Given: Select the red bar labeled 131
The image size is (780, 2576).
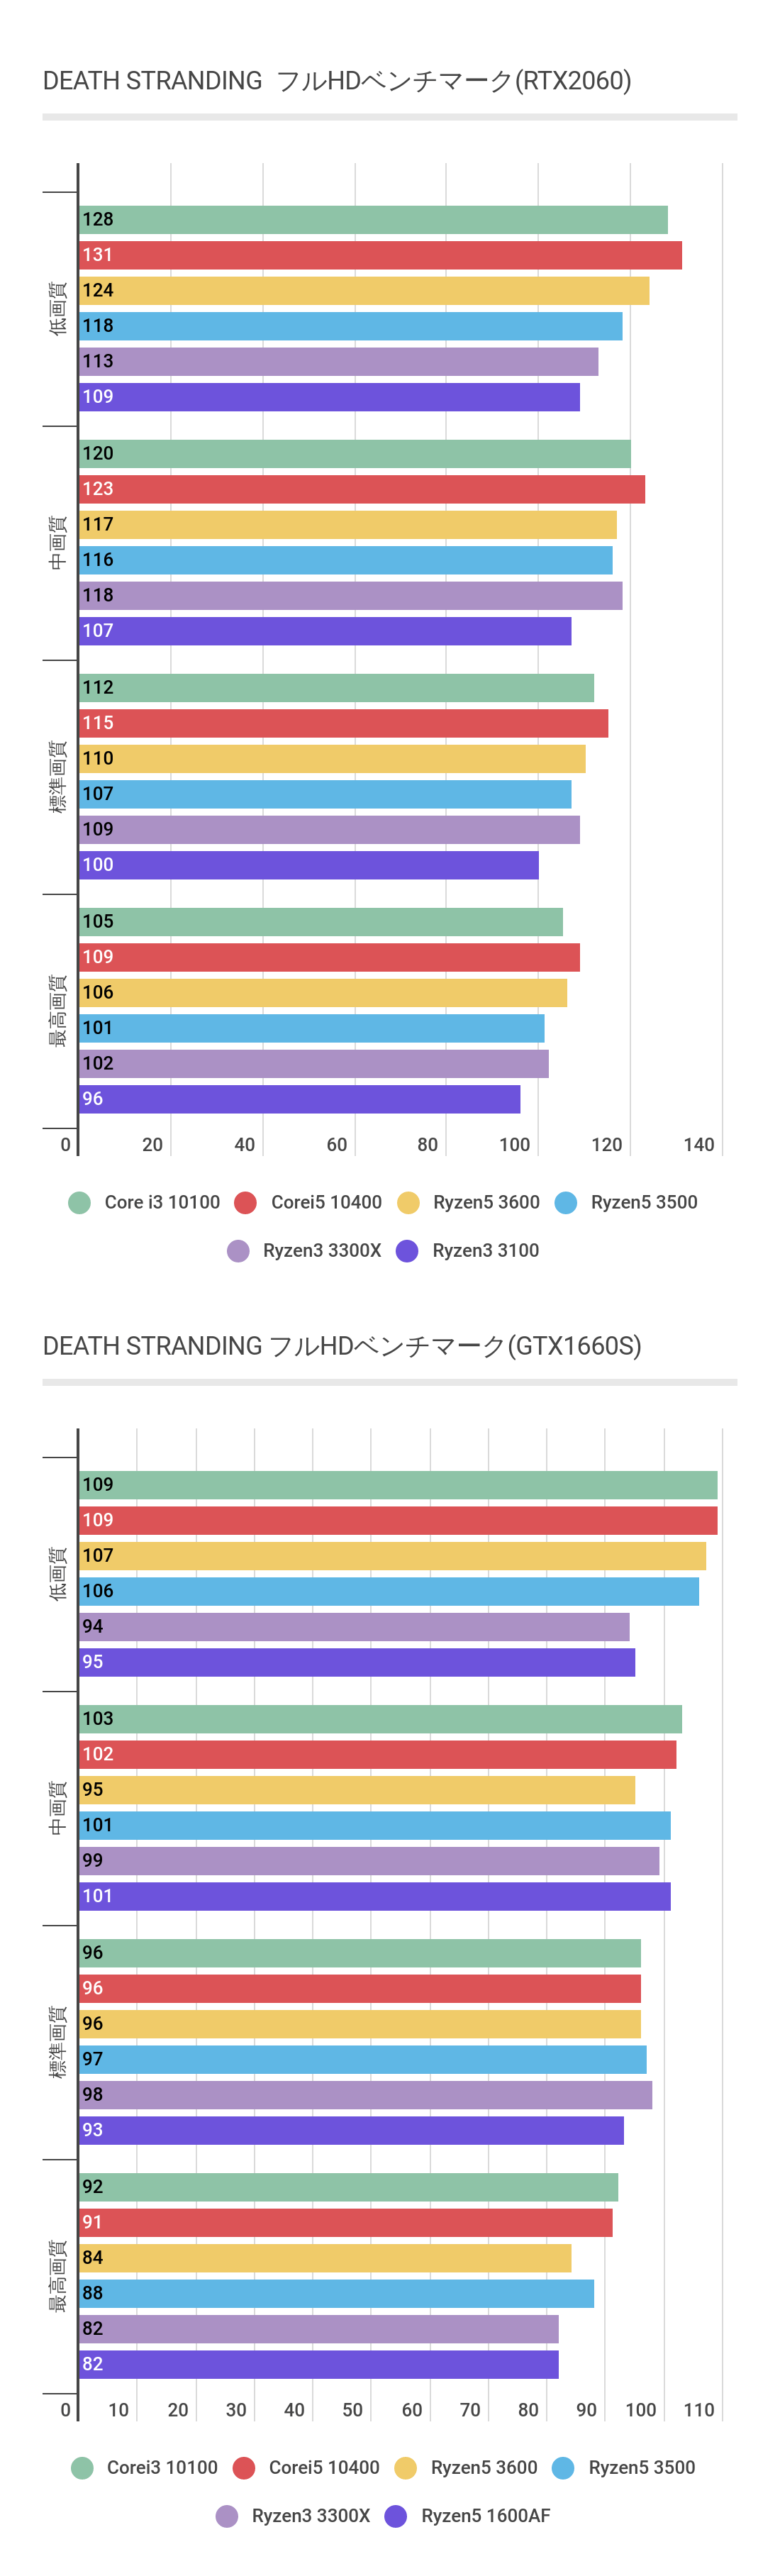Looking at the screenshot, I should (x=380, y=255).
